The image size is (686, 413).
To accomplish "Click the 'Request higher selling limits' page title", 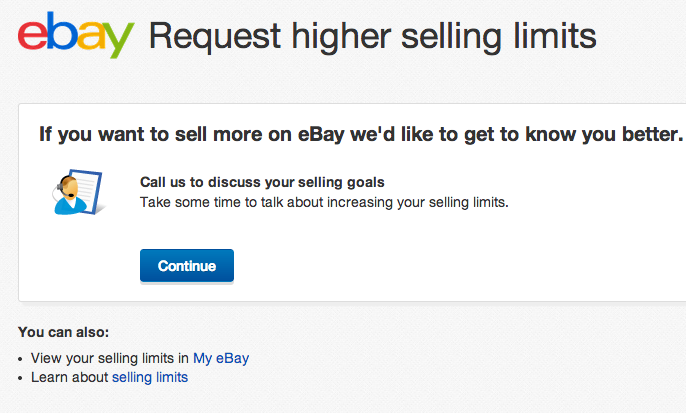I will coord(372,36).
